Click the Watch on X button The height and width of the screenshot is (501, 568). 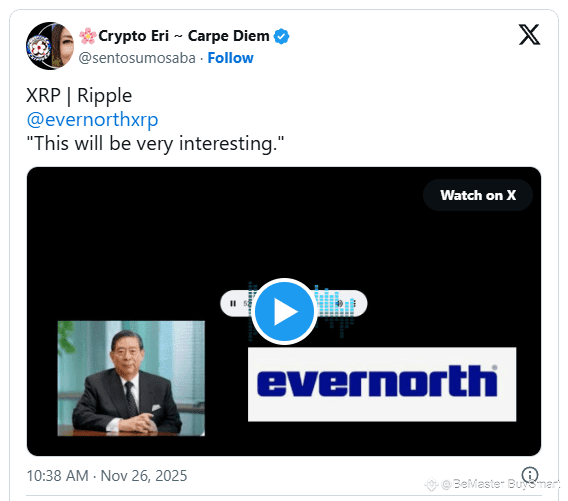[478, 195]
